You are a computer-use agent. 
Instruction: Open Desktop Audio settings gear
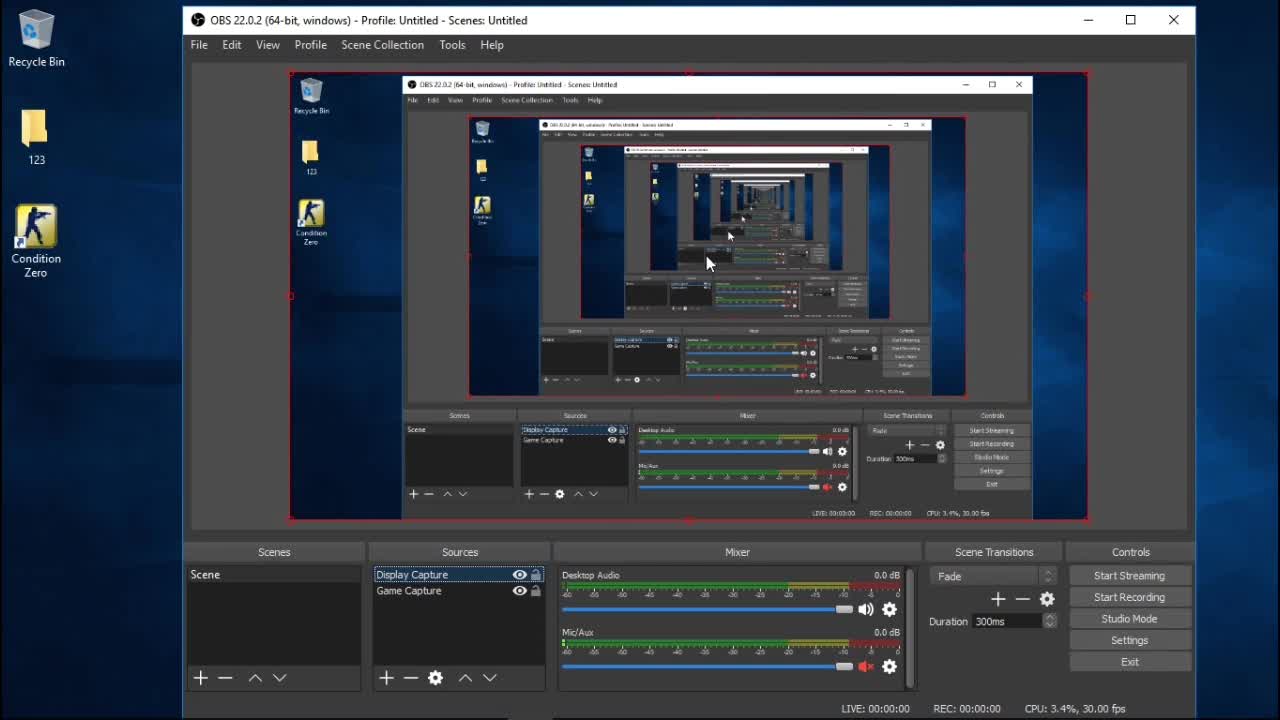(889, 609)
